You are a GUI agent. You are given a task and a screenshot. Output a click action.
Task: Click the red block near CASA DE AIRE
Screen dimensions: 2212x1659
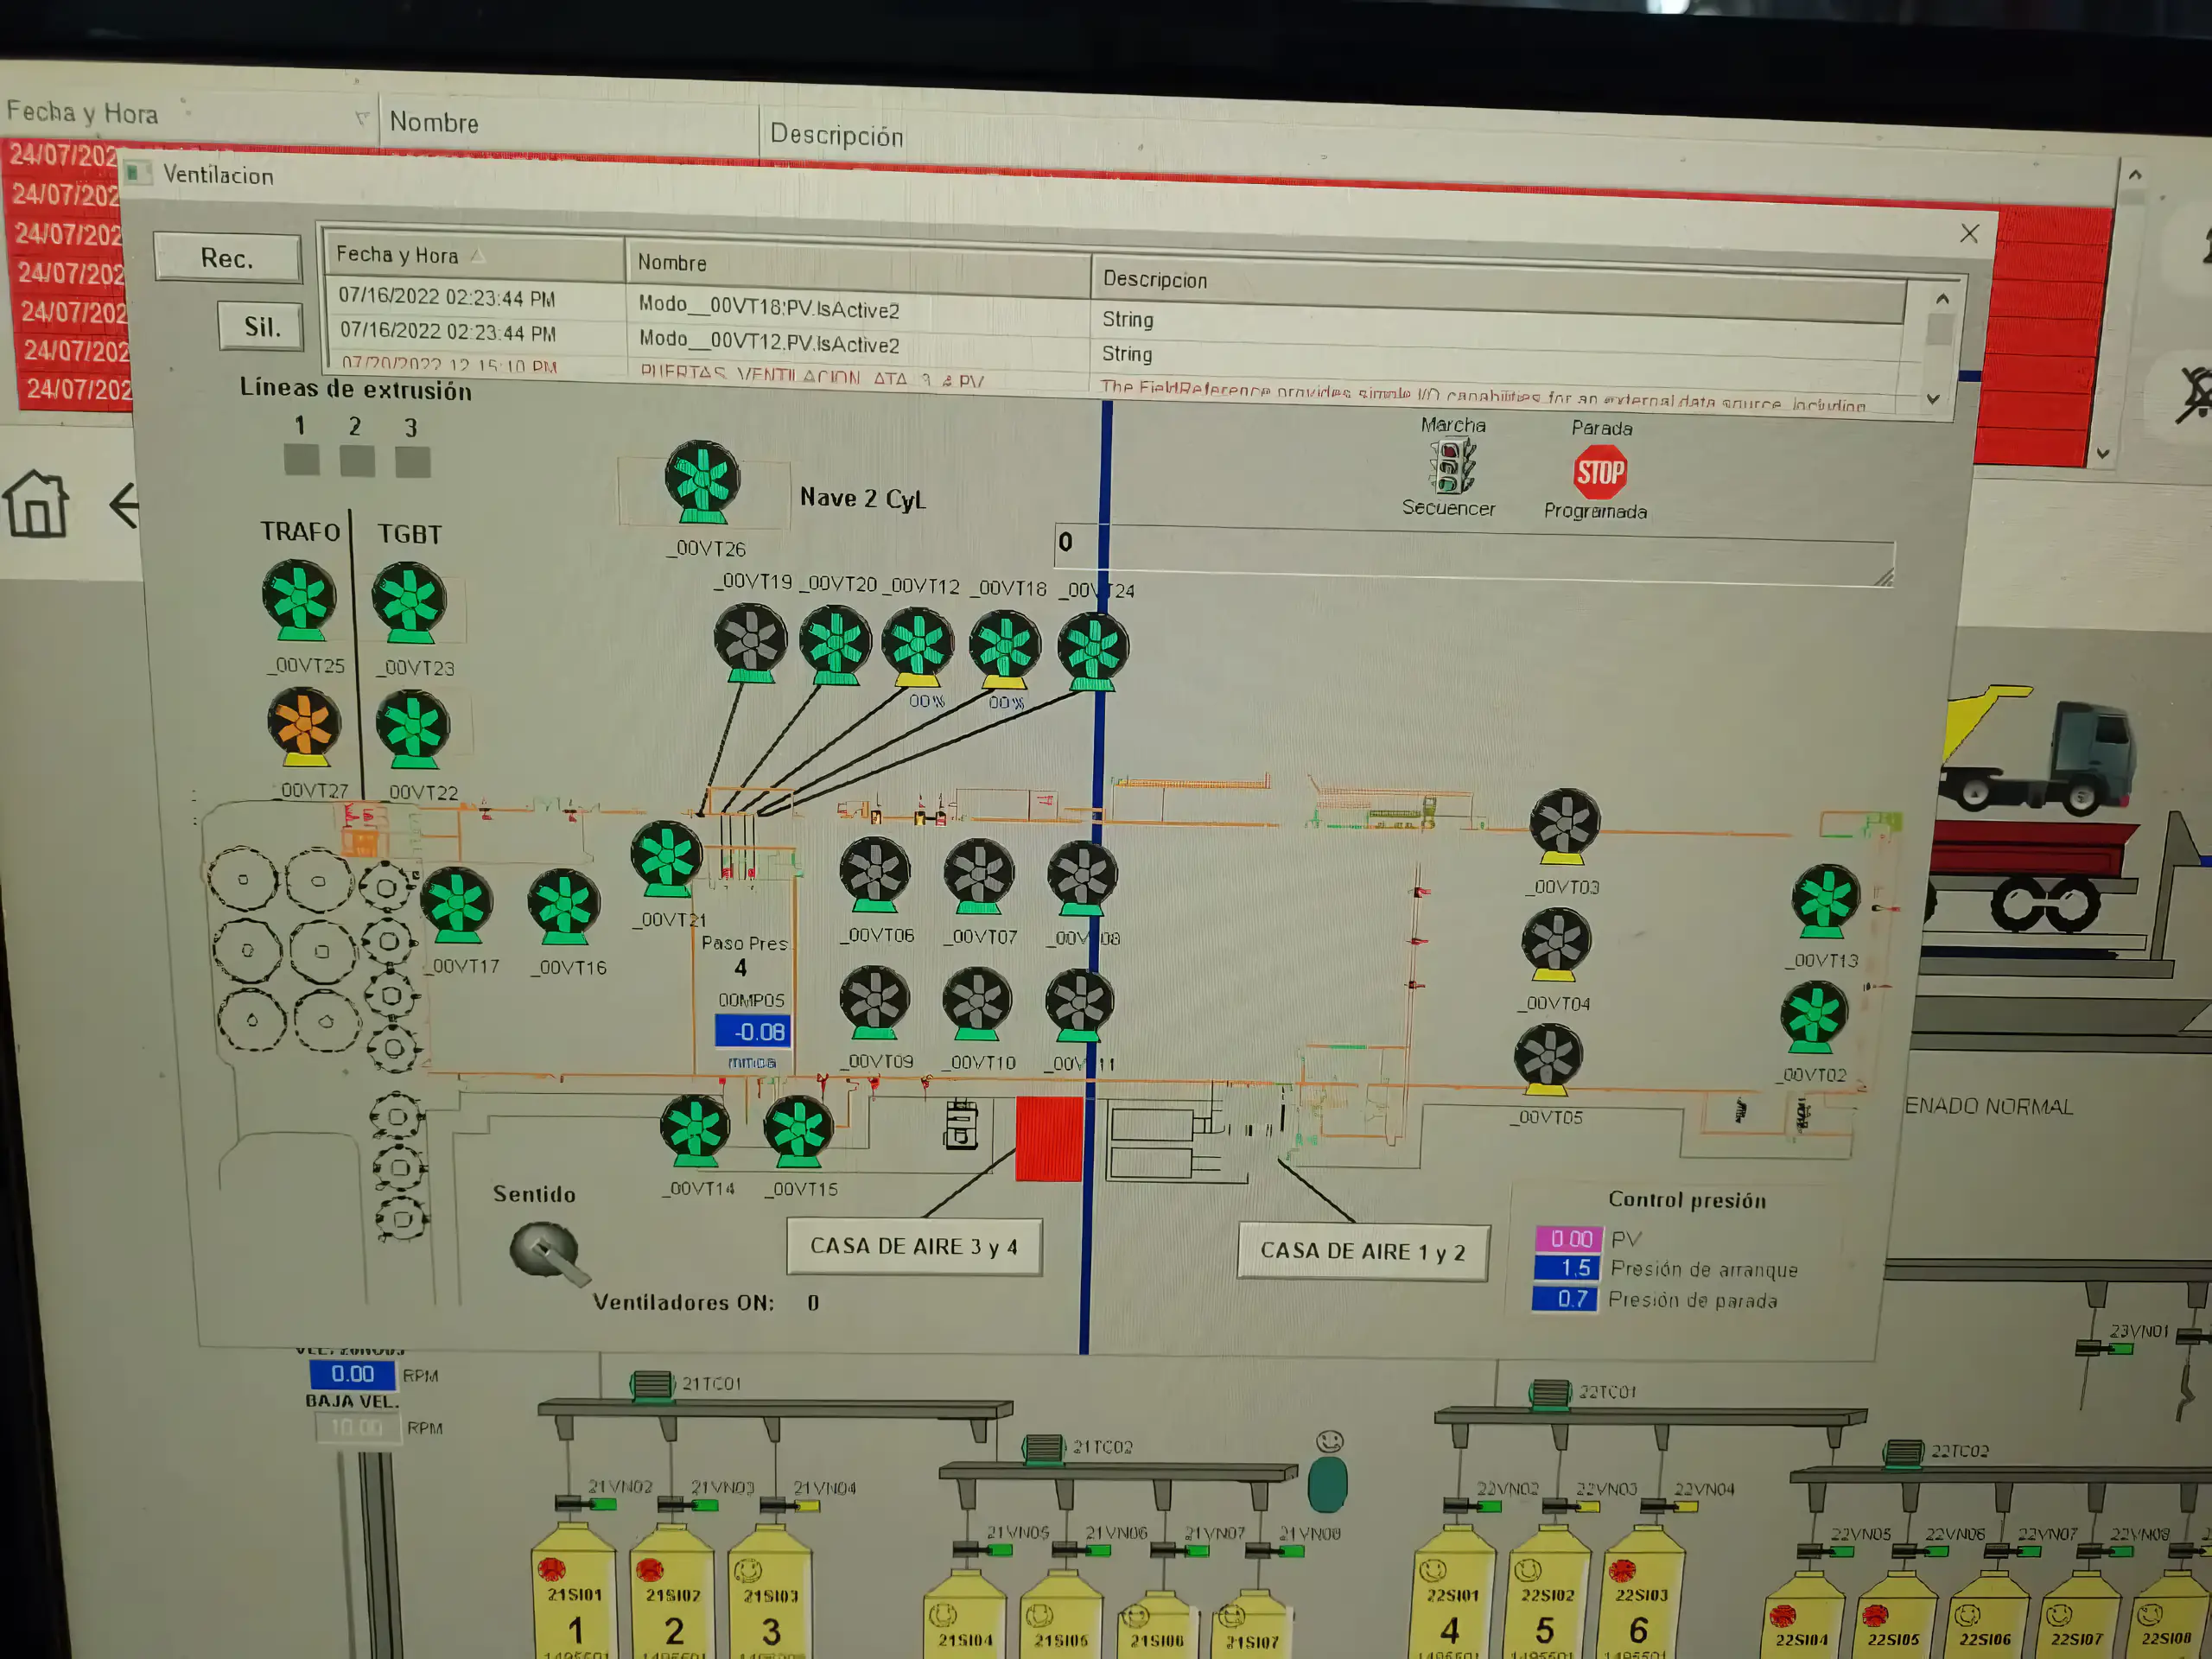click(x=1049, y=1139)
